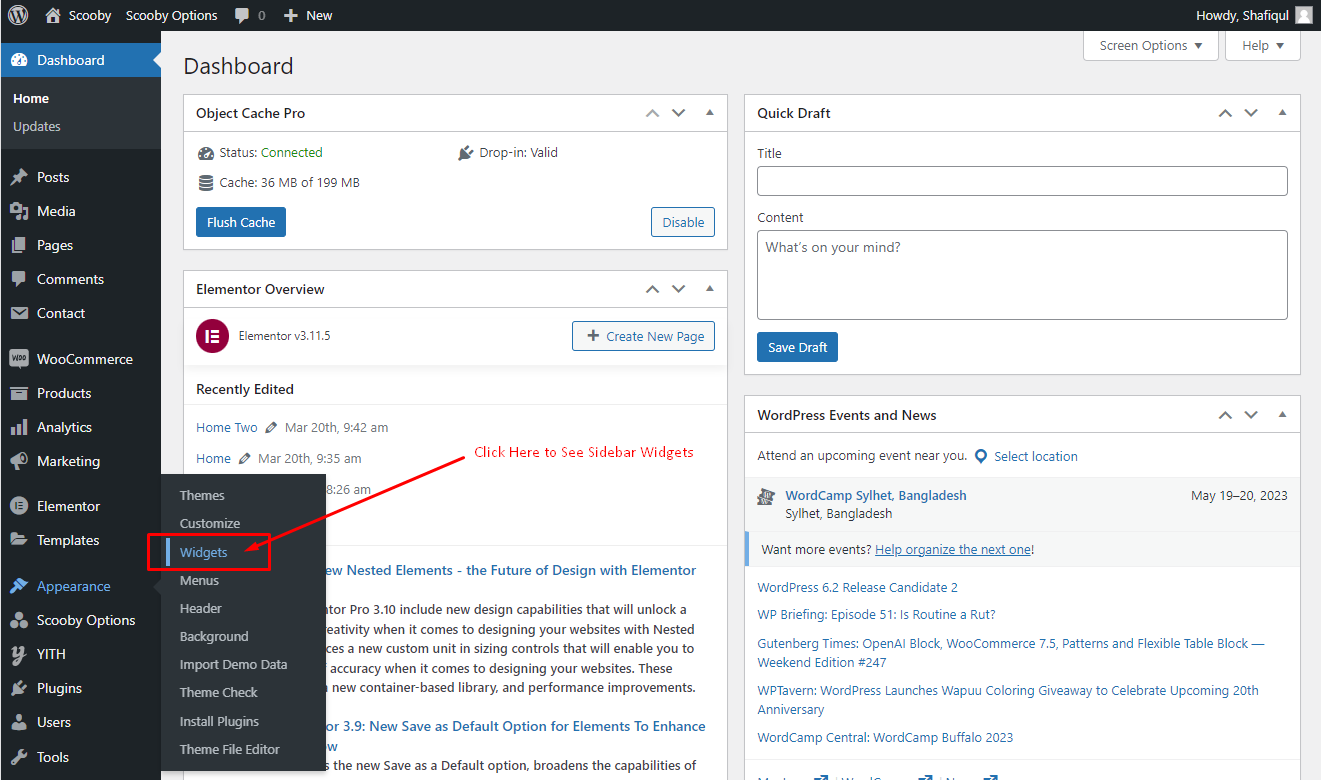Click the Users person icon

tap(19, 722)
